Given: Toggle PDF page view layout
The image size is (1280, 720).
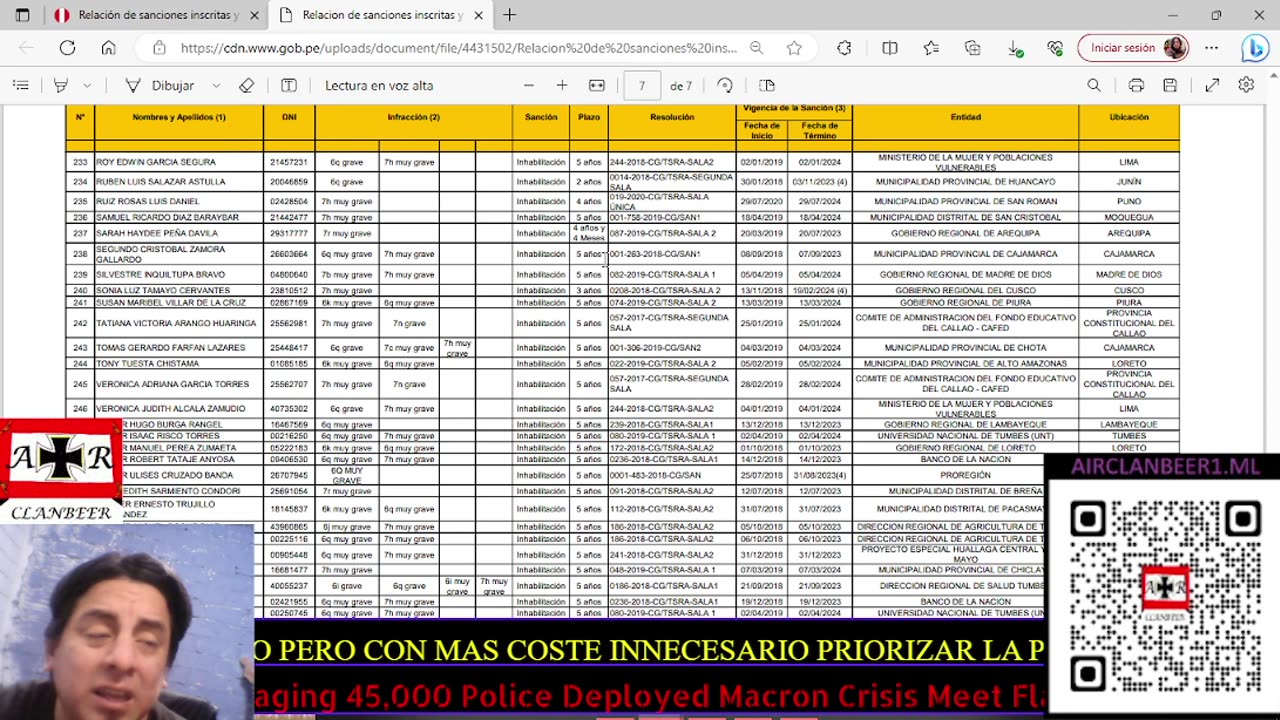Looking at the screenshot, I should coord(767,86).
